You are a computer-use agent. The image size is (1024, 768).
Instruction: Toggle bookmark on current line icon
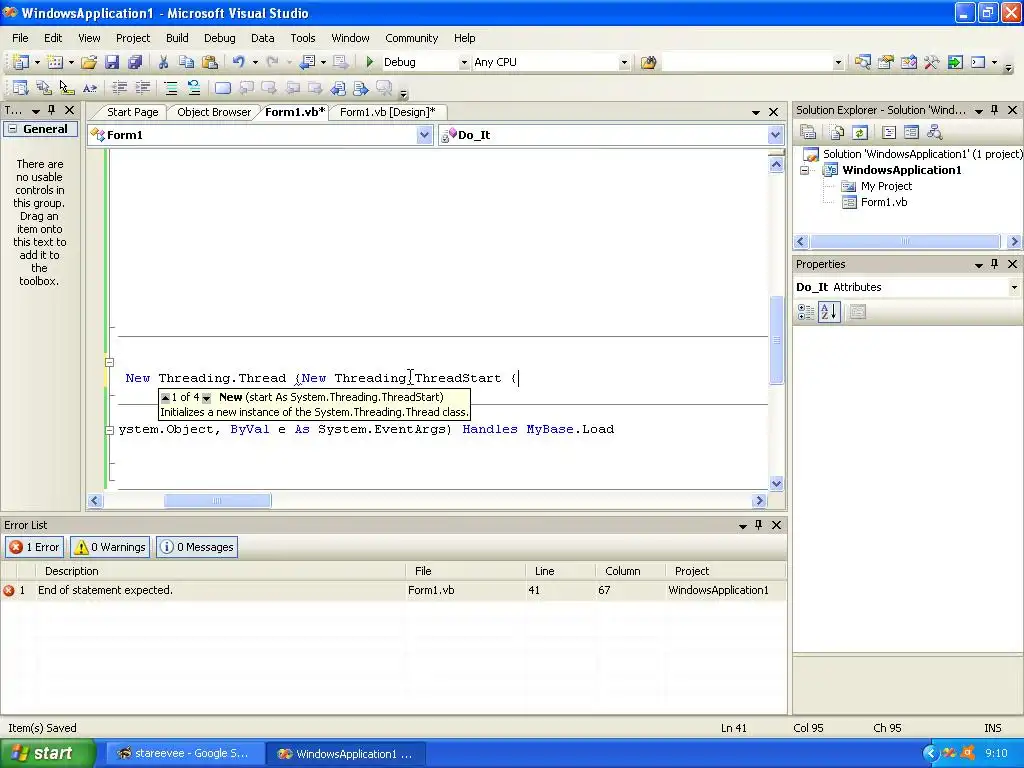click(223, 88)
